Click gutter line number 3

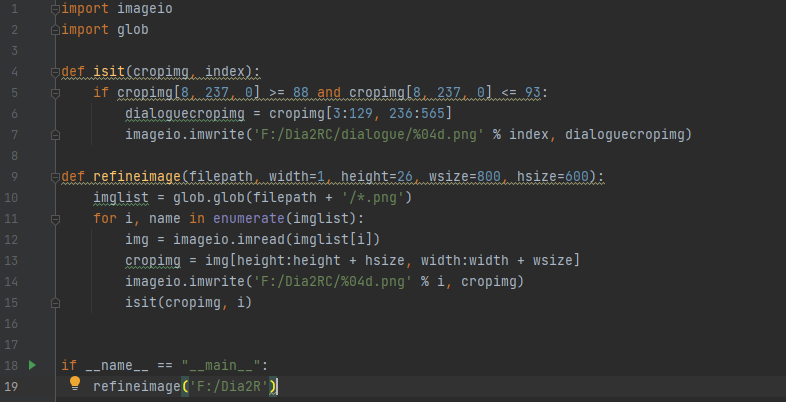pyautogui.click(x=14, y=51)
